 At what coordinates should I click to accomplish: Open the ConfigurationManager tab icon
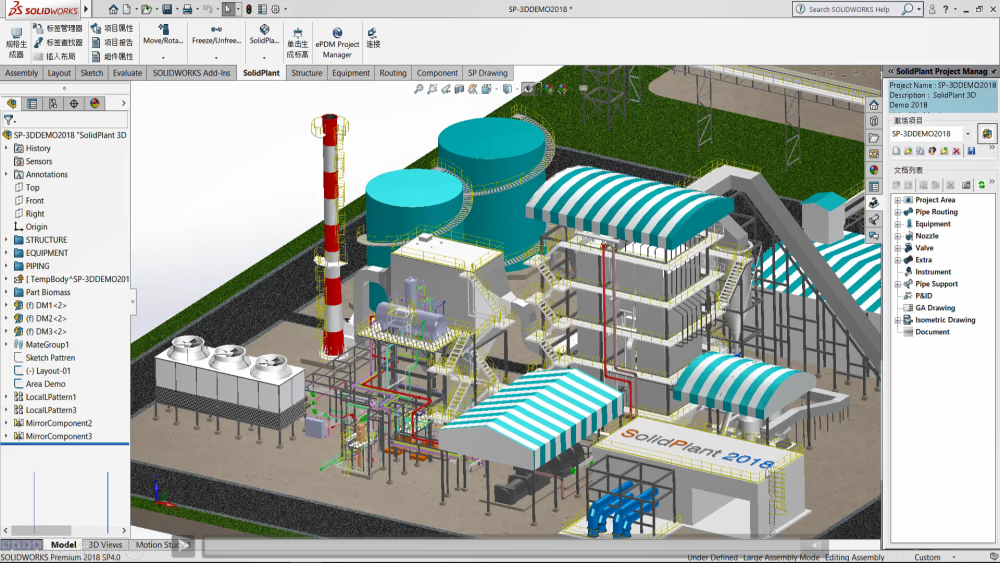tap(53, 103)
